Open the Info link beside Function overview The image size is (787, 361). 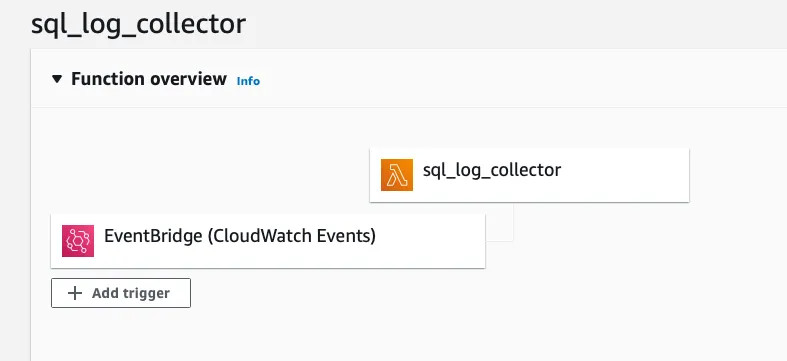pos(248,81)
